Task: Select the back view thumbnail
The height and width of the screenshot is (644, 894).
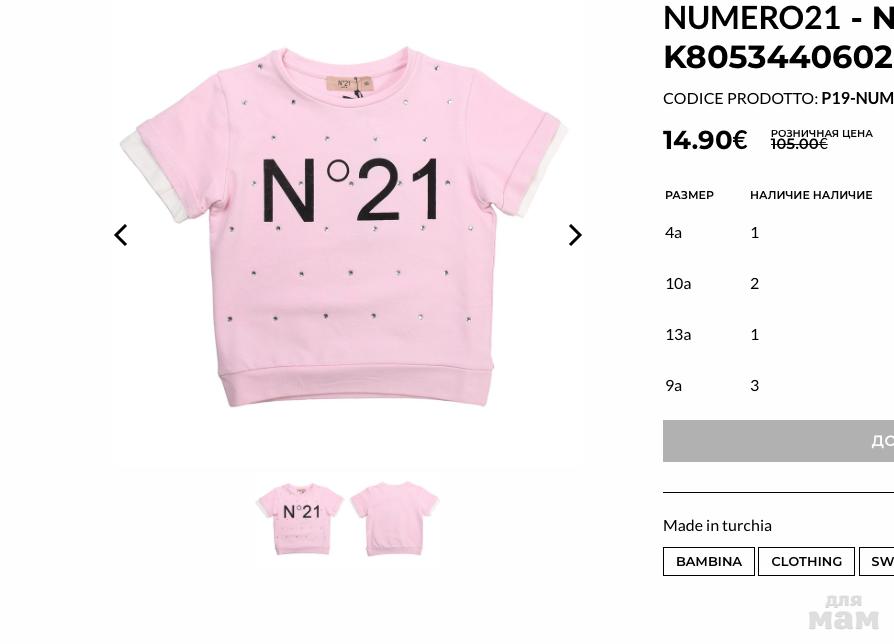Action: coord(394,518)
